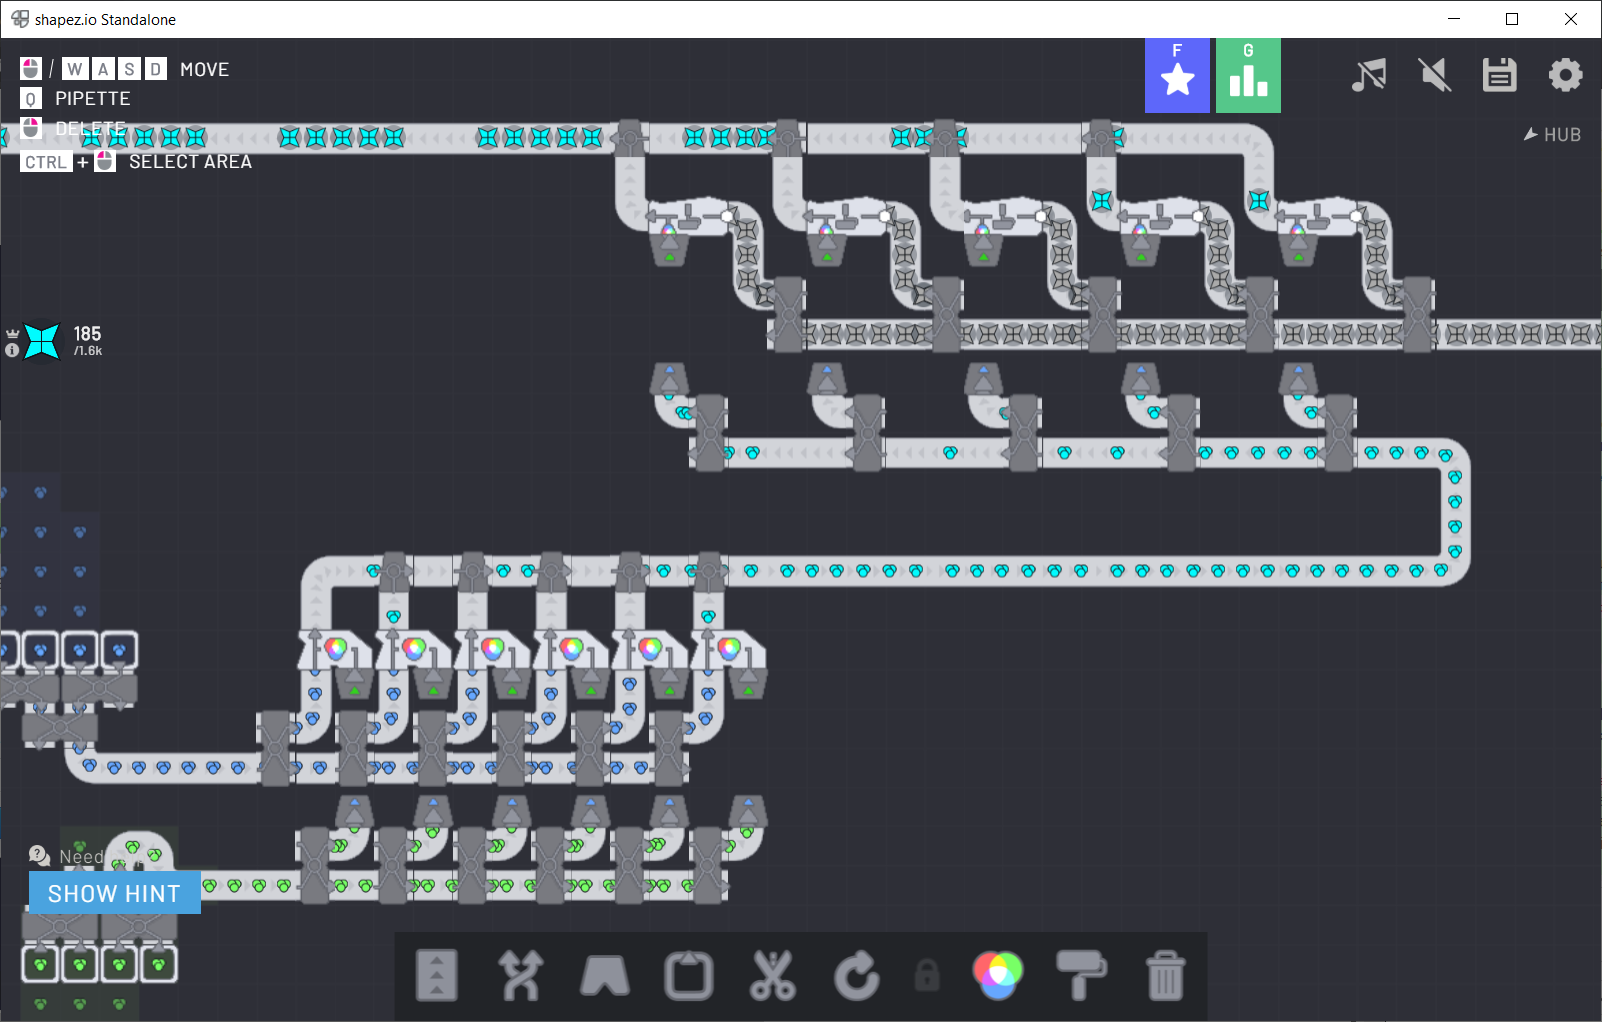Image resolution: width=1602 pixels, height=1022 pixels.
Task: Click the CTRL key hint box
Action: 46,162
